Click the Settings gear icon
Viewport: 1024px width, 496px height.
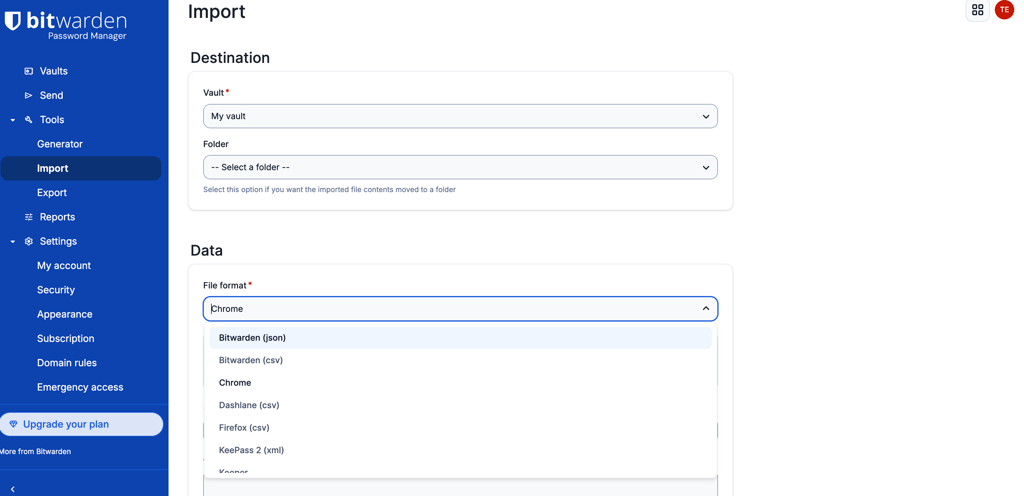click(x=28, y=241)
